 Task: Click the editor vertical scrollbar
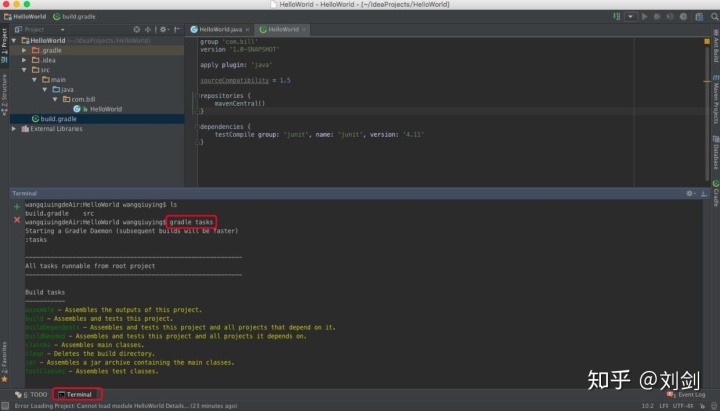pos(707,113)
